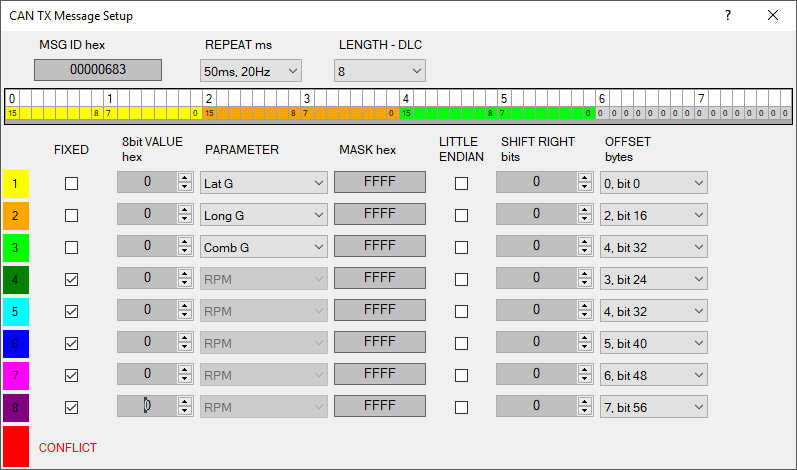Click MASK hex FFFF for Comb G row

(x=379, y=247)
